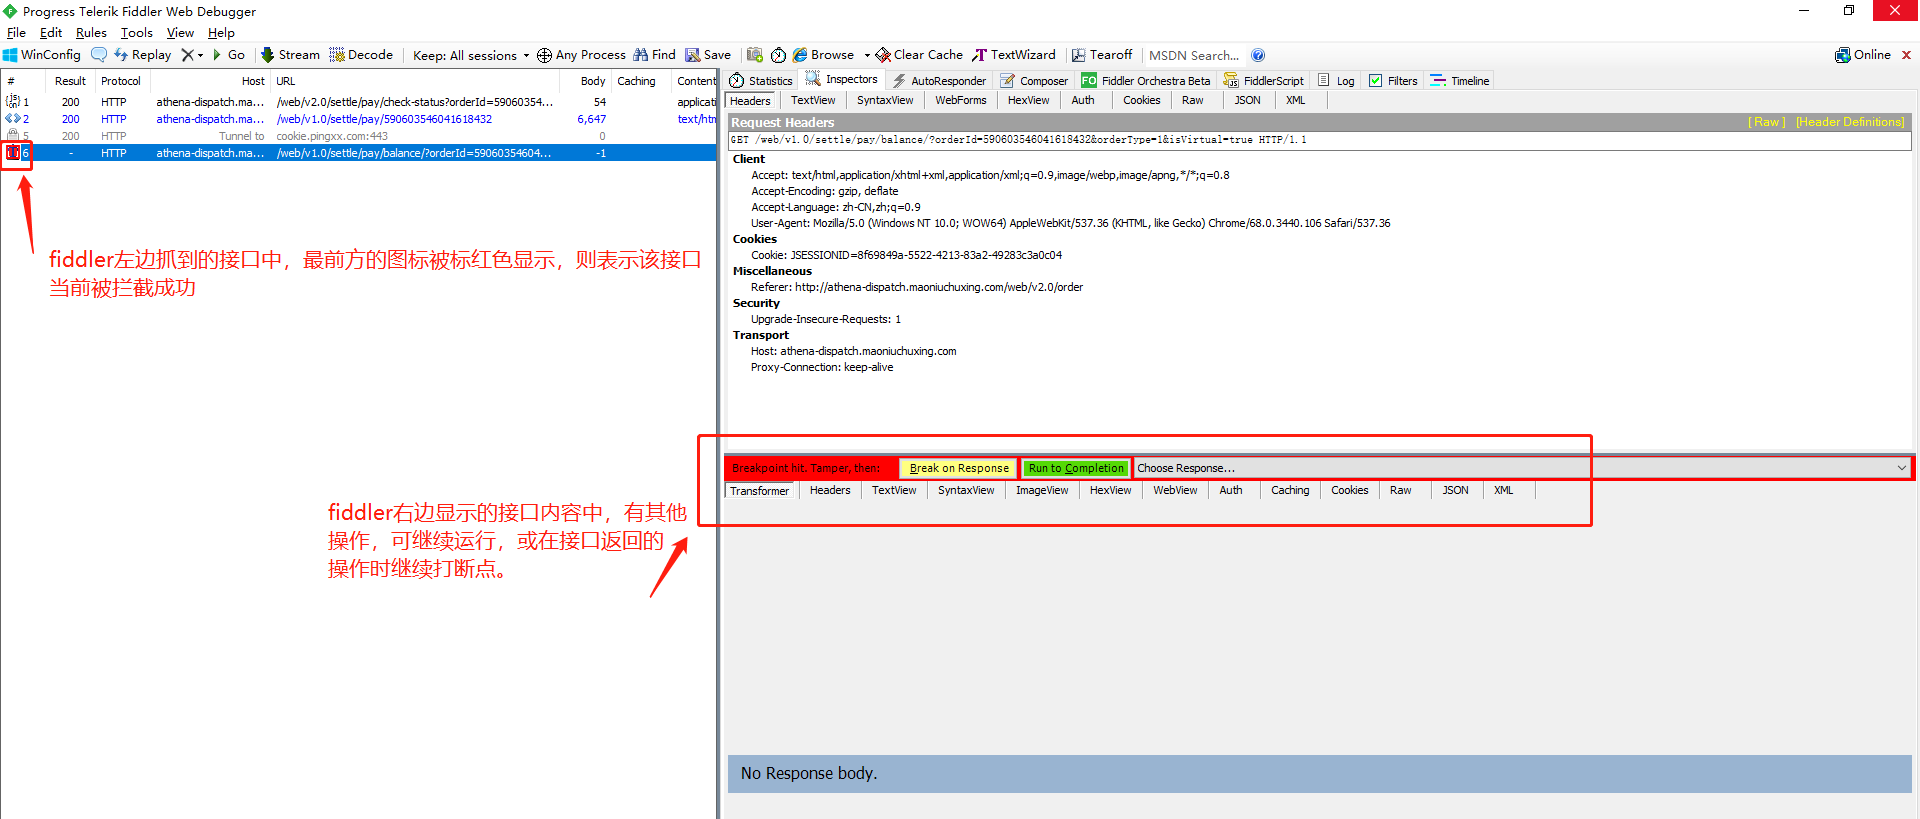Click the Remove sessions X icon
Image resolution: width=1920 pixels, height=819 pixels.
coord(187,55)
